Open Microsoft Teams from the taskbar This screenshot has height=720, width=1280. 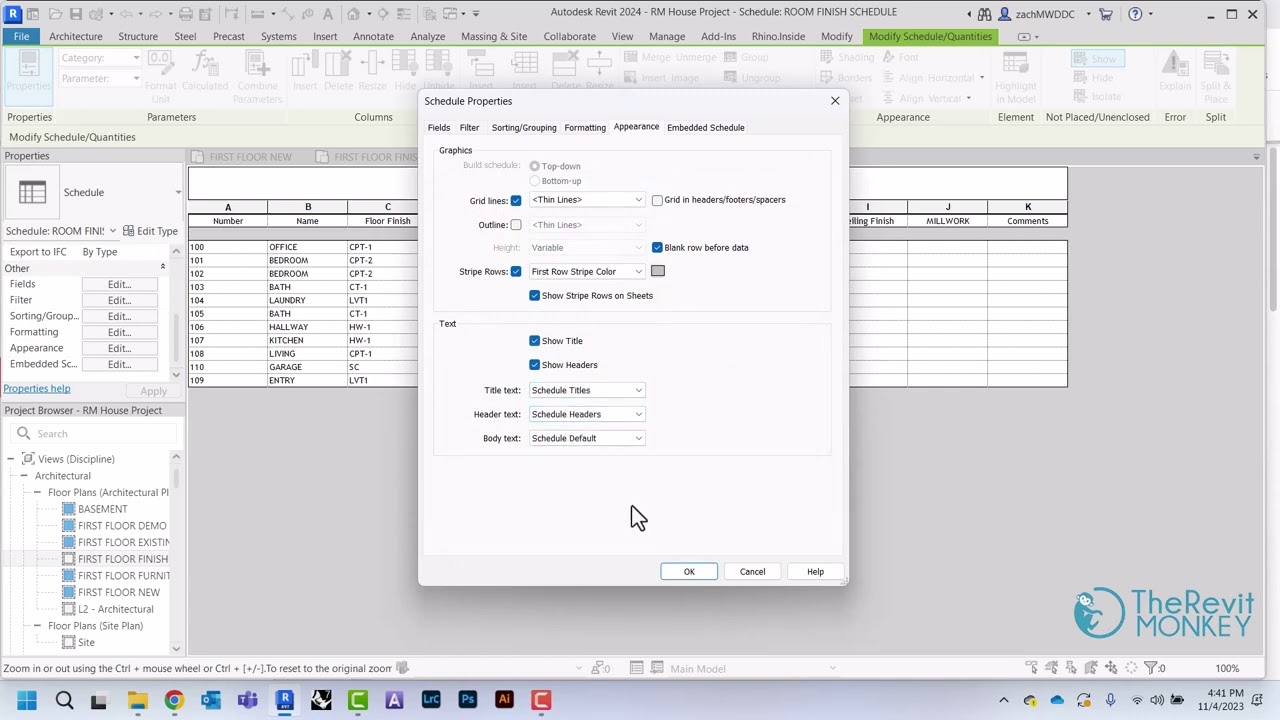click(x=247, y=700)
